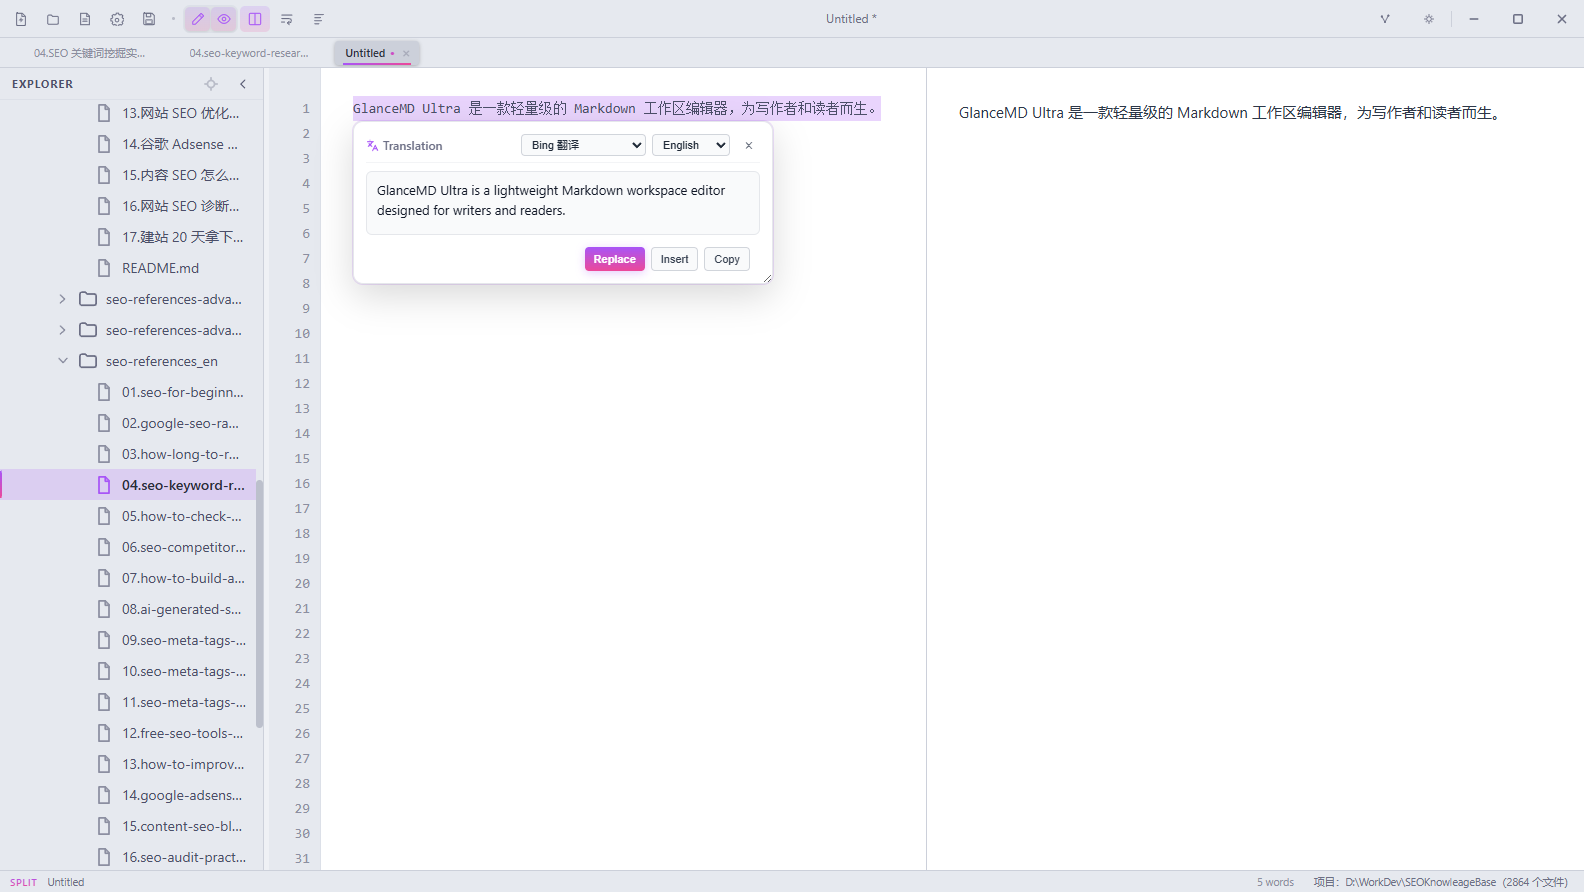The image size is (1584, 892).
Task: Toggle theme with the sun icon
Action: click(1429, 19)
